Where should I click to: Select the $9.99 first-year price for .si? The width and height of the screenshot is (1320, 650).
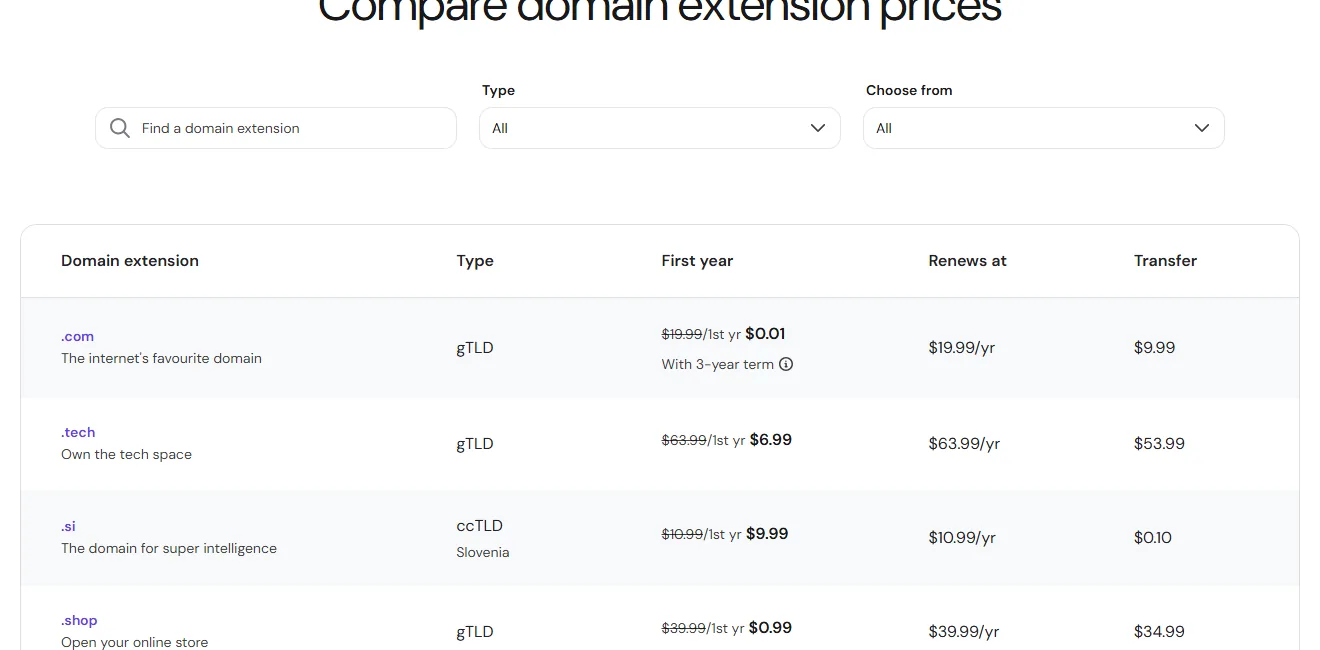click(x=767, y=534)
